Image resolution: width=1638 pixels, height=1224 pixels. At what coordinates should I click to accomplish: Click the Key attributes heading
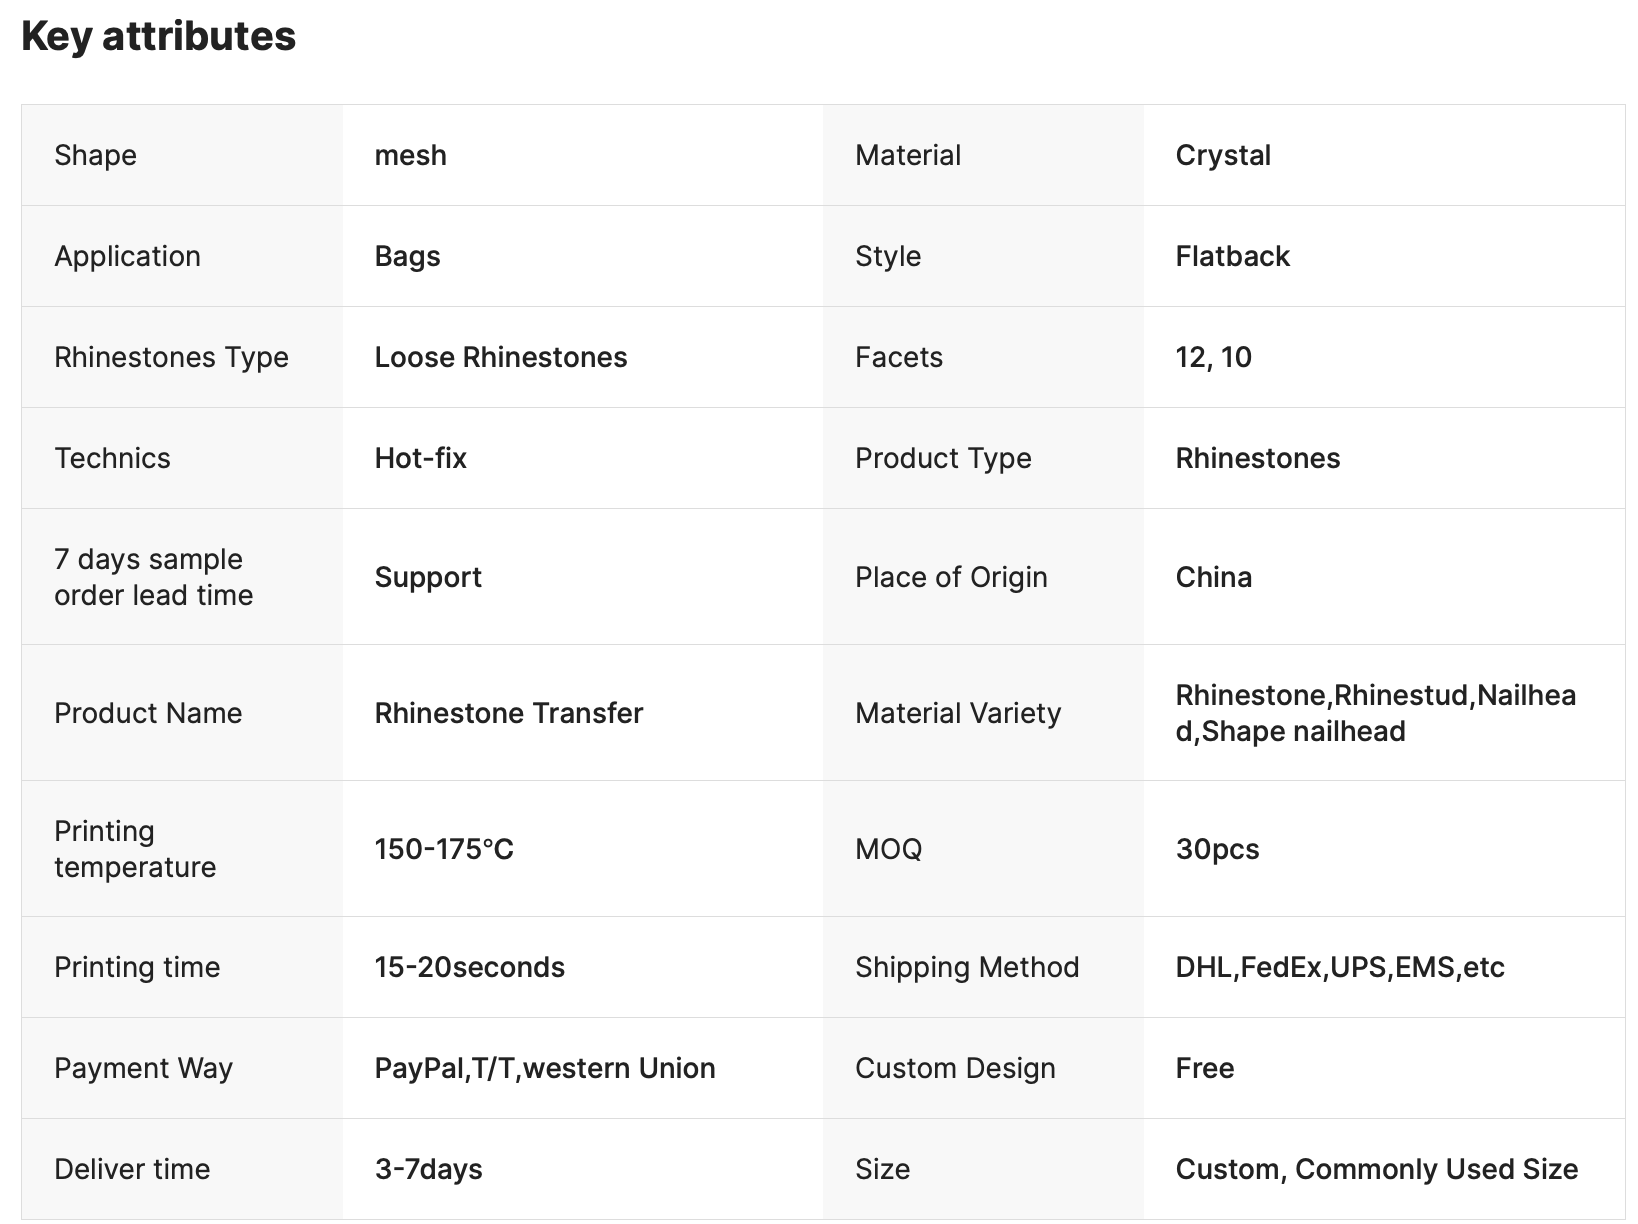coord(158,37)
